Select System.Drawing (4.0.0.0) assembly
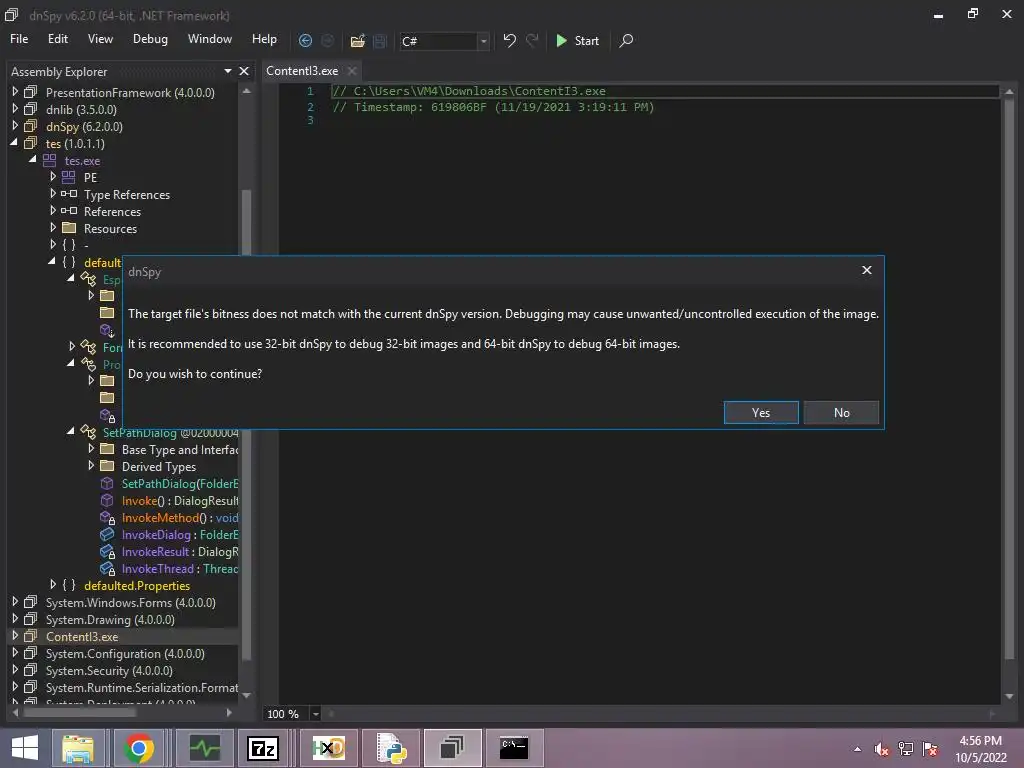The height and width of the screenshot is (768, 1024). 110,620
